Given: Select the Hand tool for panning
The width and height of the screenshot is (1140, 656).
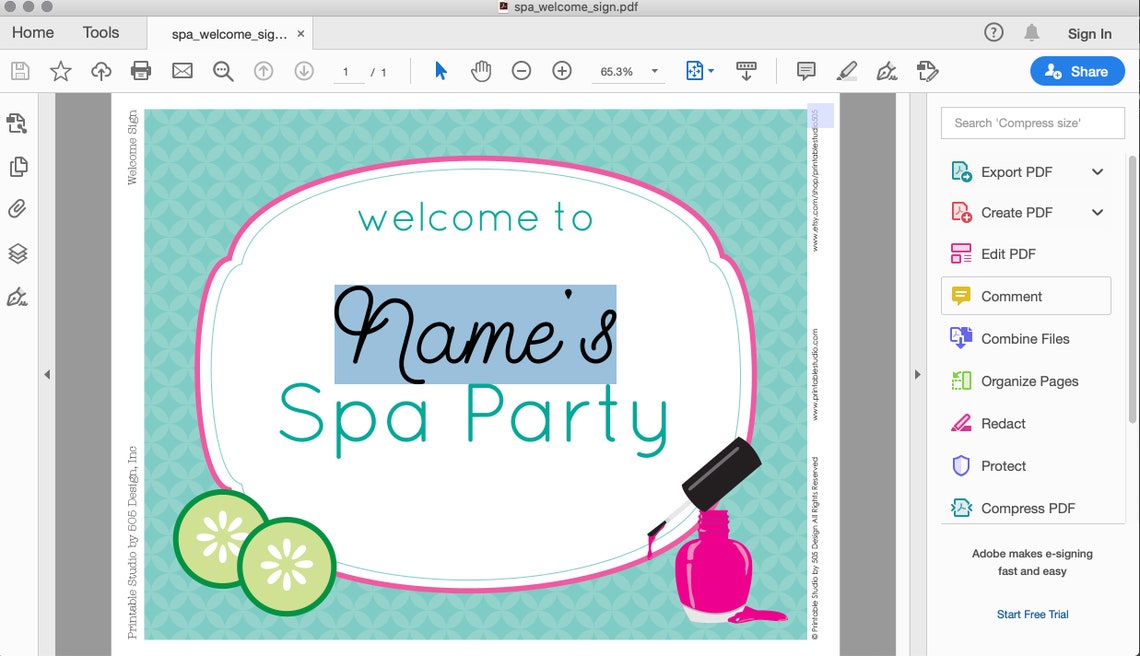Looking at the screenshot, I should (481, 71).
